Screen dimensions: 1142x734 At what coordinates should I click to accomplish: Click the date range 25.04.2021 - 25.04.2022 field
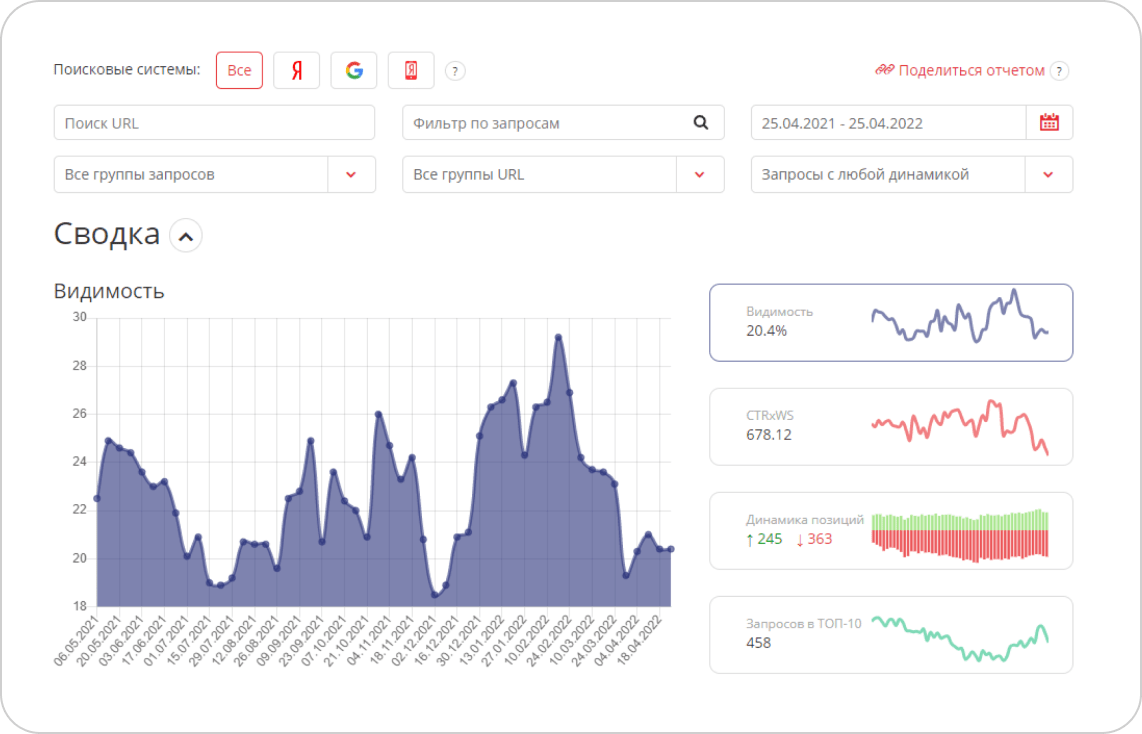coord(889,122)
